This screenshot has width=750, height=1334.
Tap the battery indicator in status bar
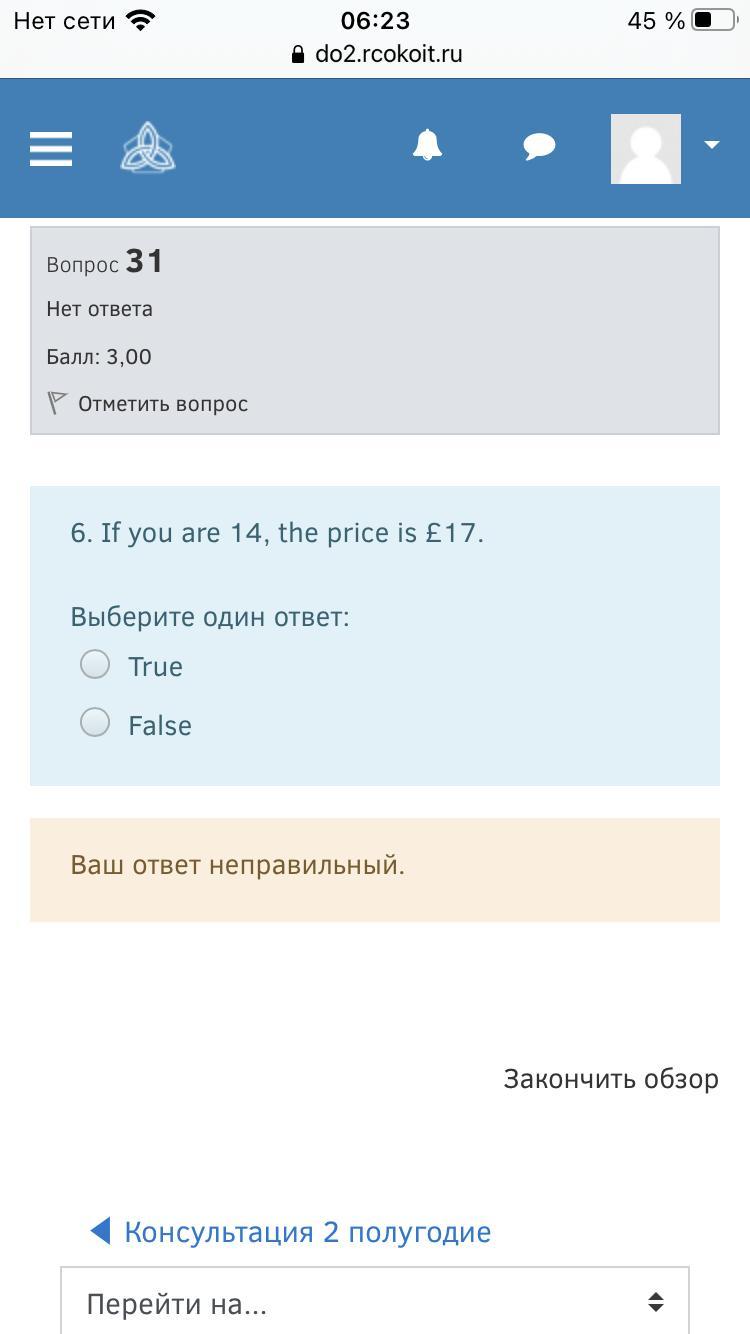[713, 20]
